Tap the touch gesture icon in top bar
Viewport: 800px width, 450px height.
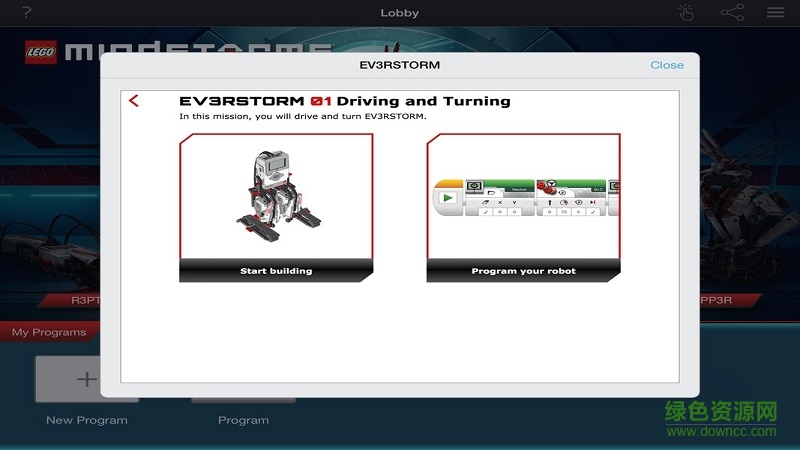[686, 13]
